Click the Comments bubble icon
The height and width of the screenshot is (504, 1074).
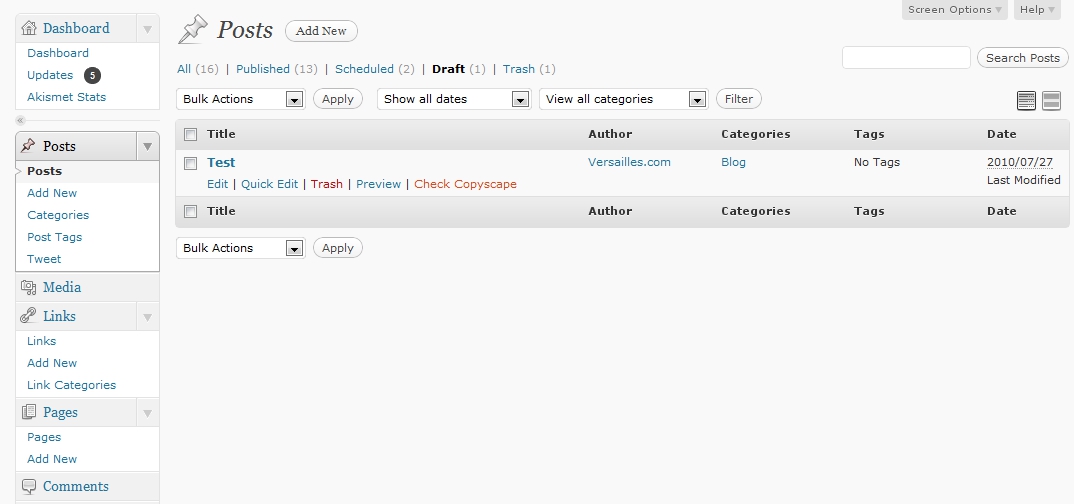click(x=28, y=486)
